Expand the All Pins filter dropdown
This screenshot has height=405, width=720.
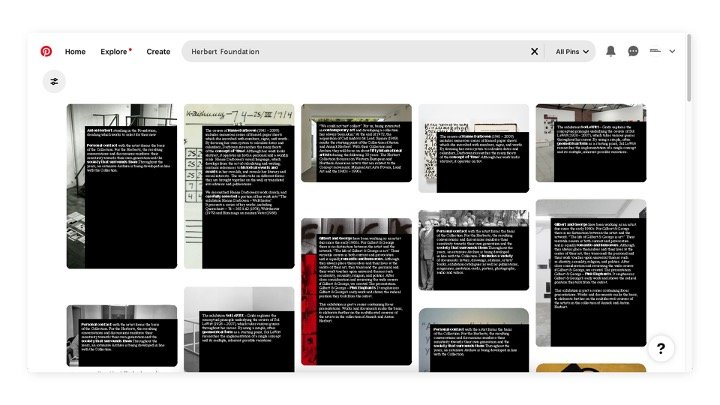tap(572, 52)
